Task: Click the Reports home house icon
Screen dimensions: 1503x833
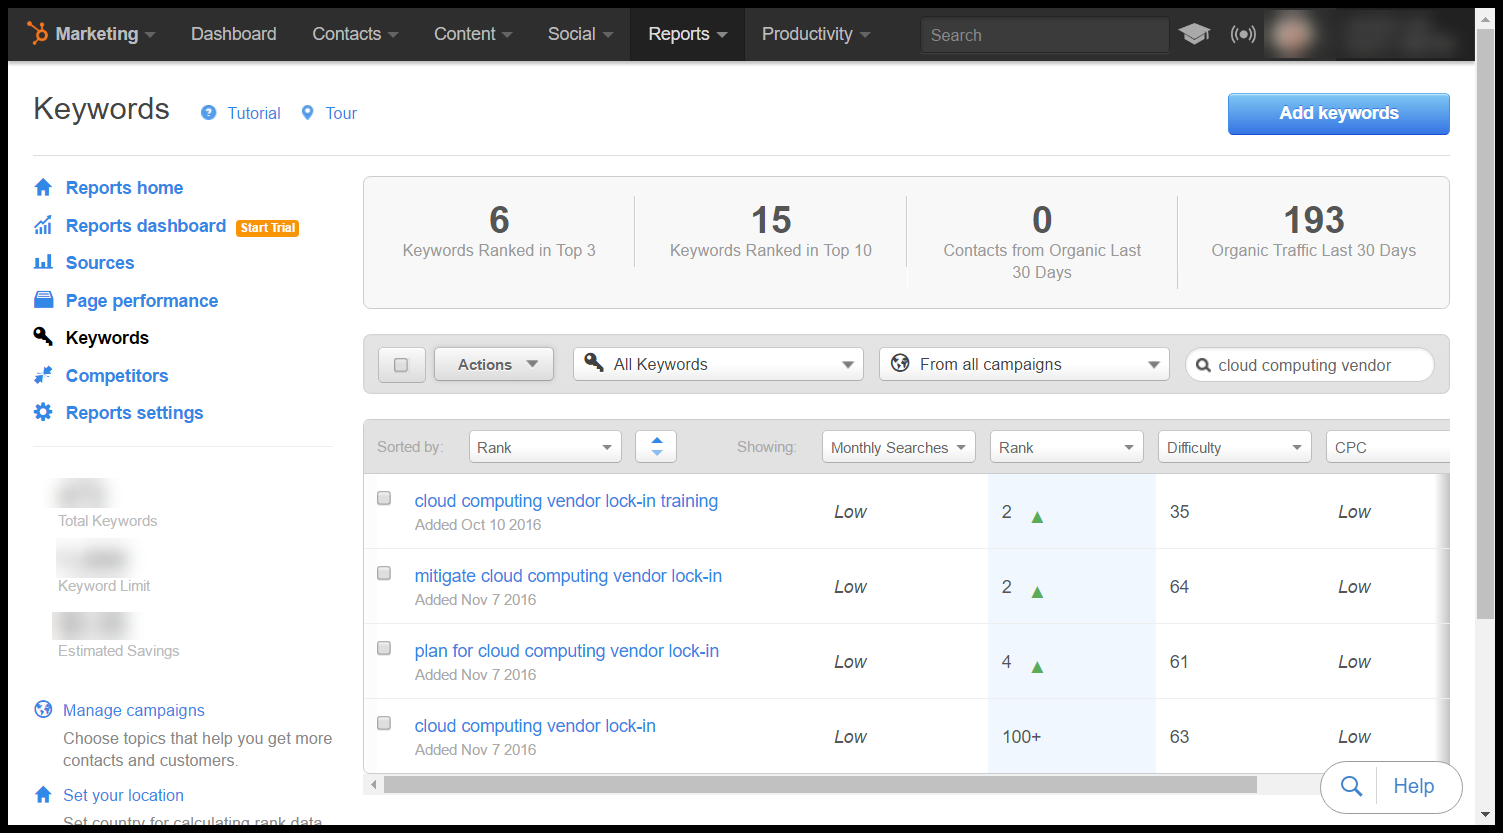Action: [x=43, y=187]
